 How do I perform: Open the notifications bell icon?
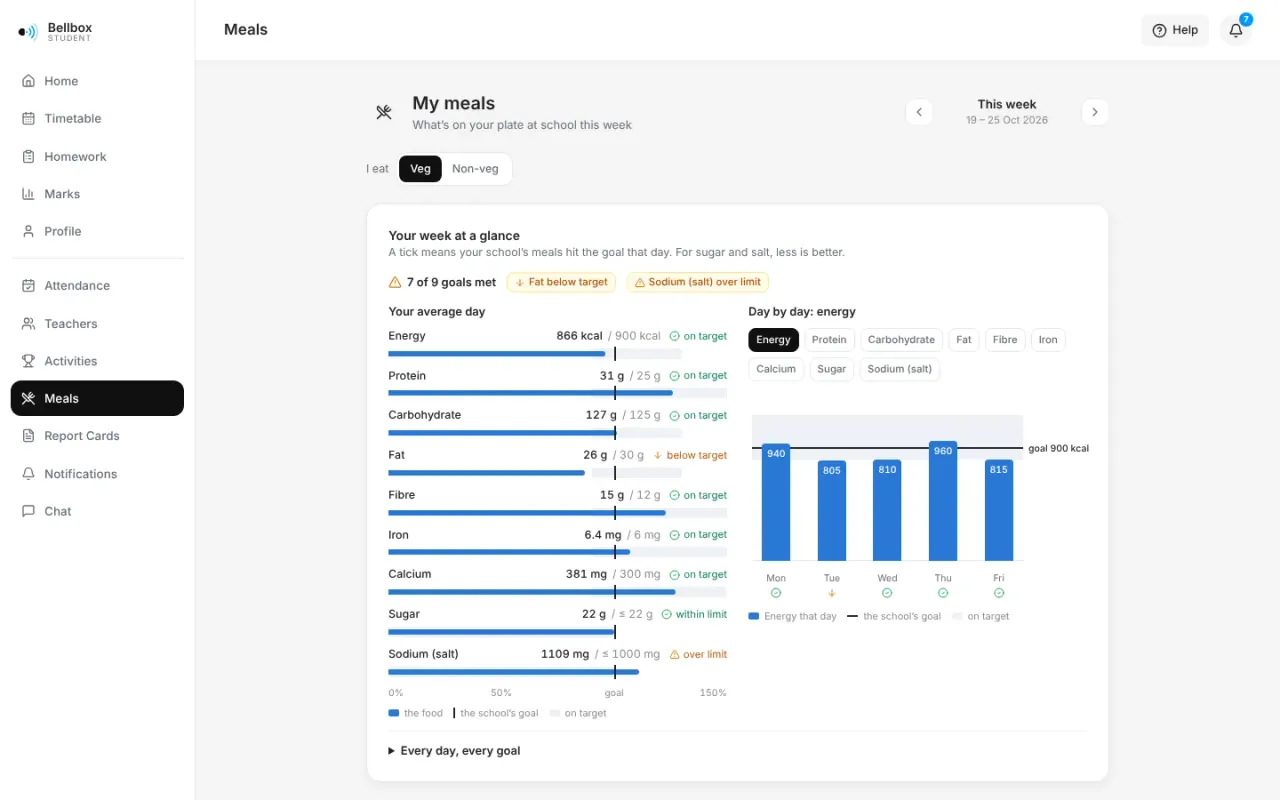point(1236,30)
